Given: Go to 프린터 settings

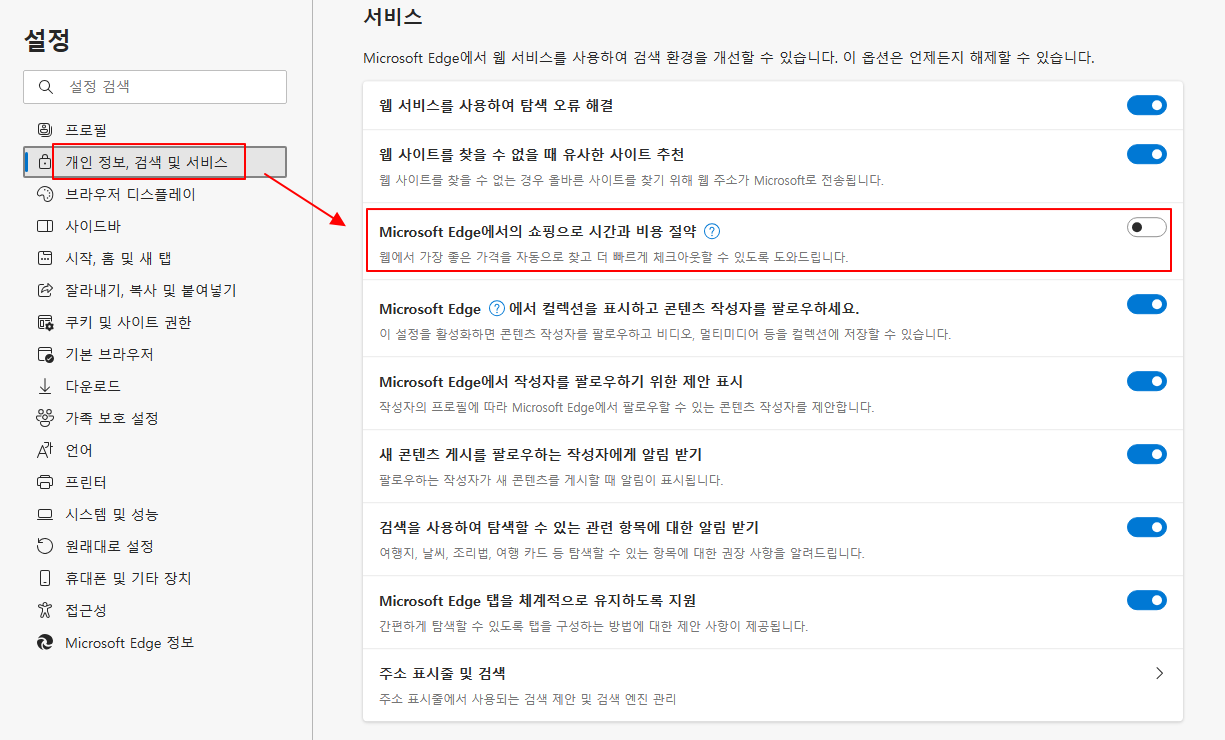Looking at the screenshot, I should coord(155,482).
